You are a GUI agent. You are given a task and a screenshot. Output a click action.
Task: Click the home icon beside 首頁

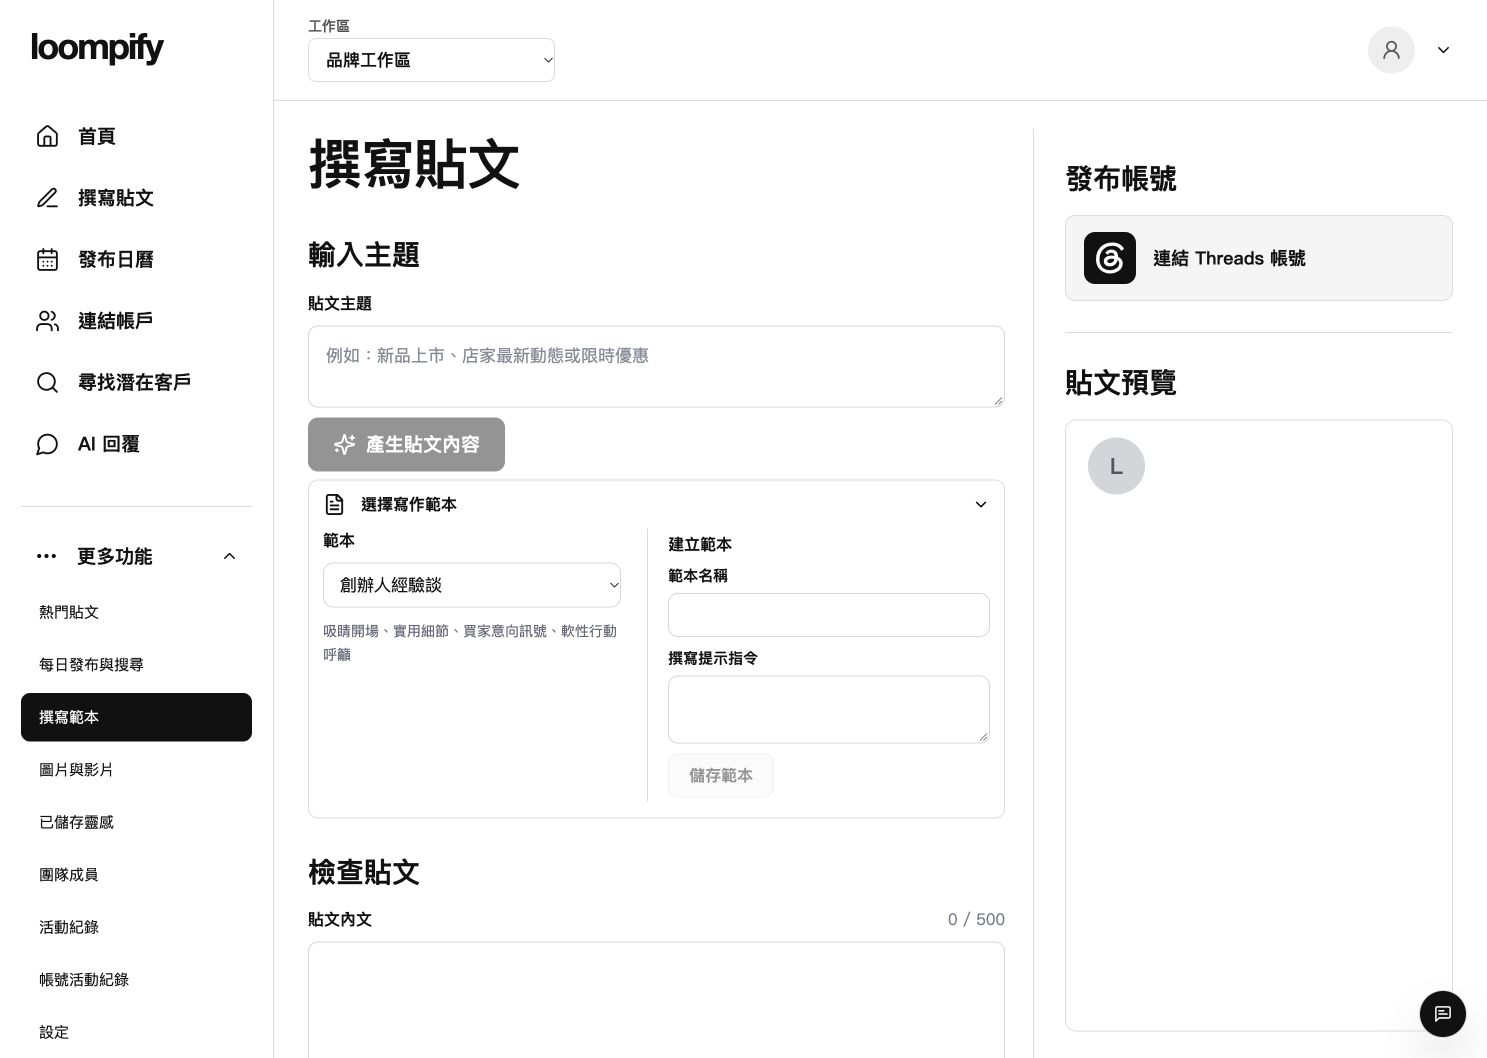(47, 136)
